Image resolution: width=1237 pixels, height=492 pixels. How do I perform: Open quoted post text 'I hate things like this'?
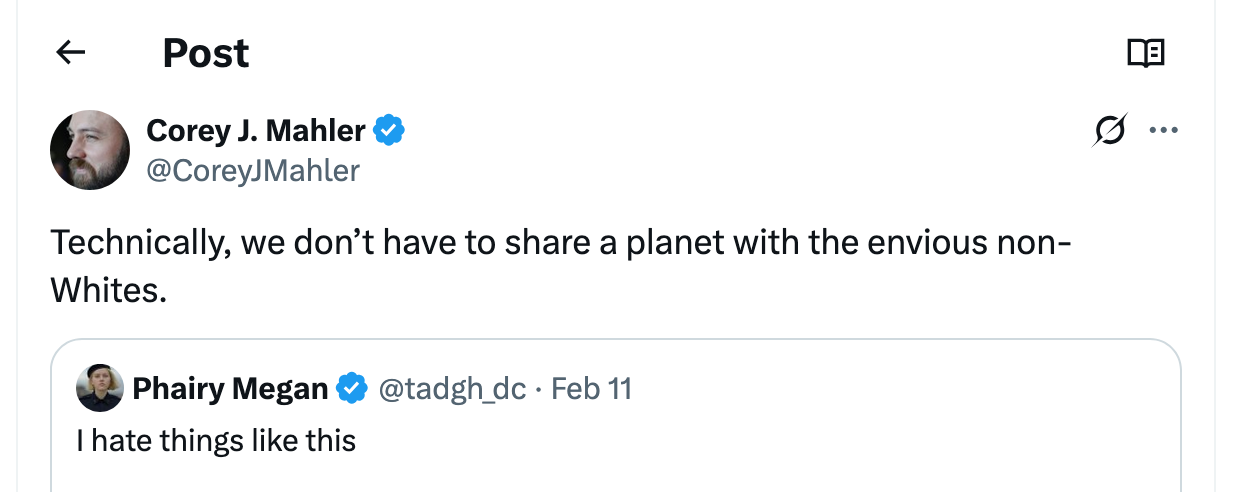[216, 440]
